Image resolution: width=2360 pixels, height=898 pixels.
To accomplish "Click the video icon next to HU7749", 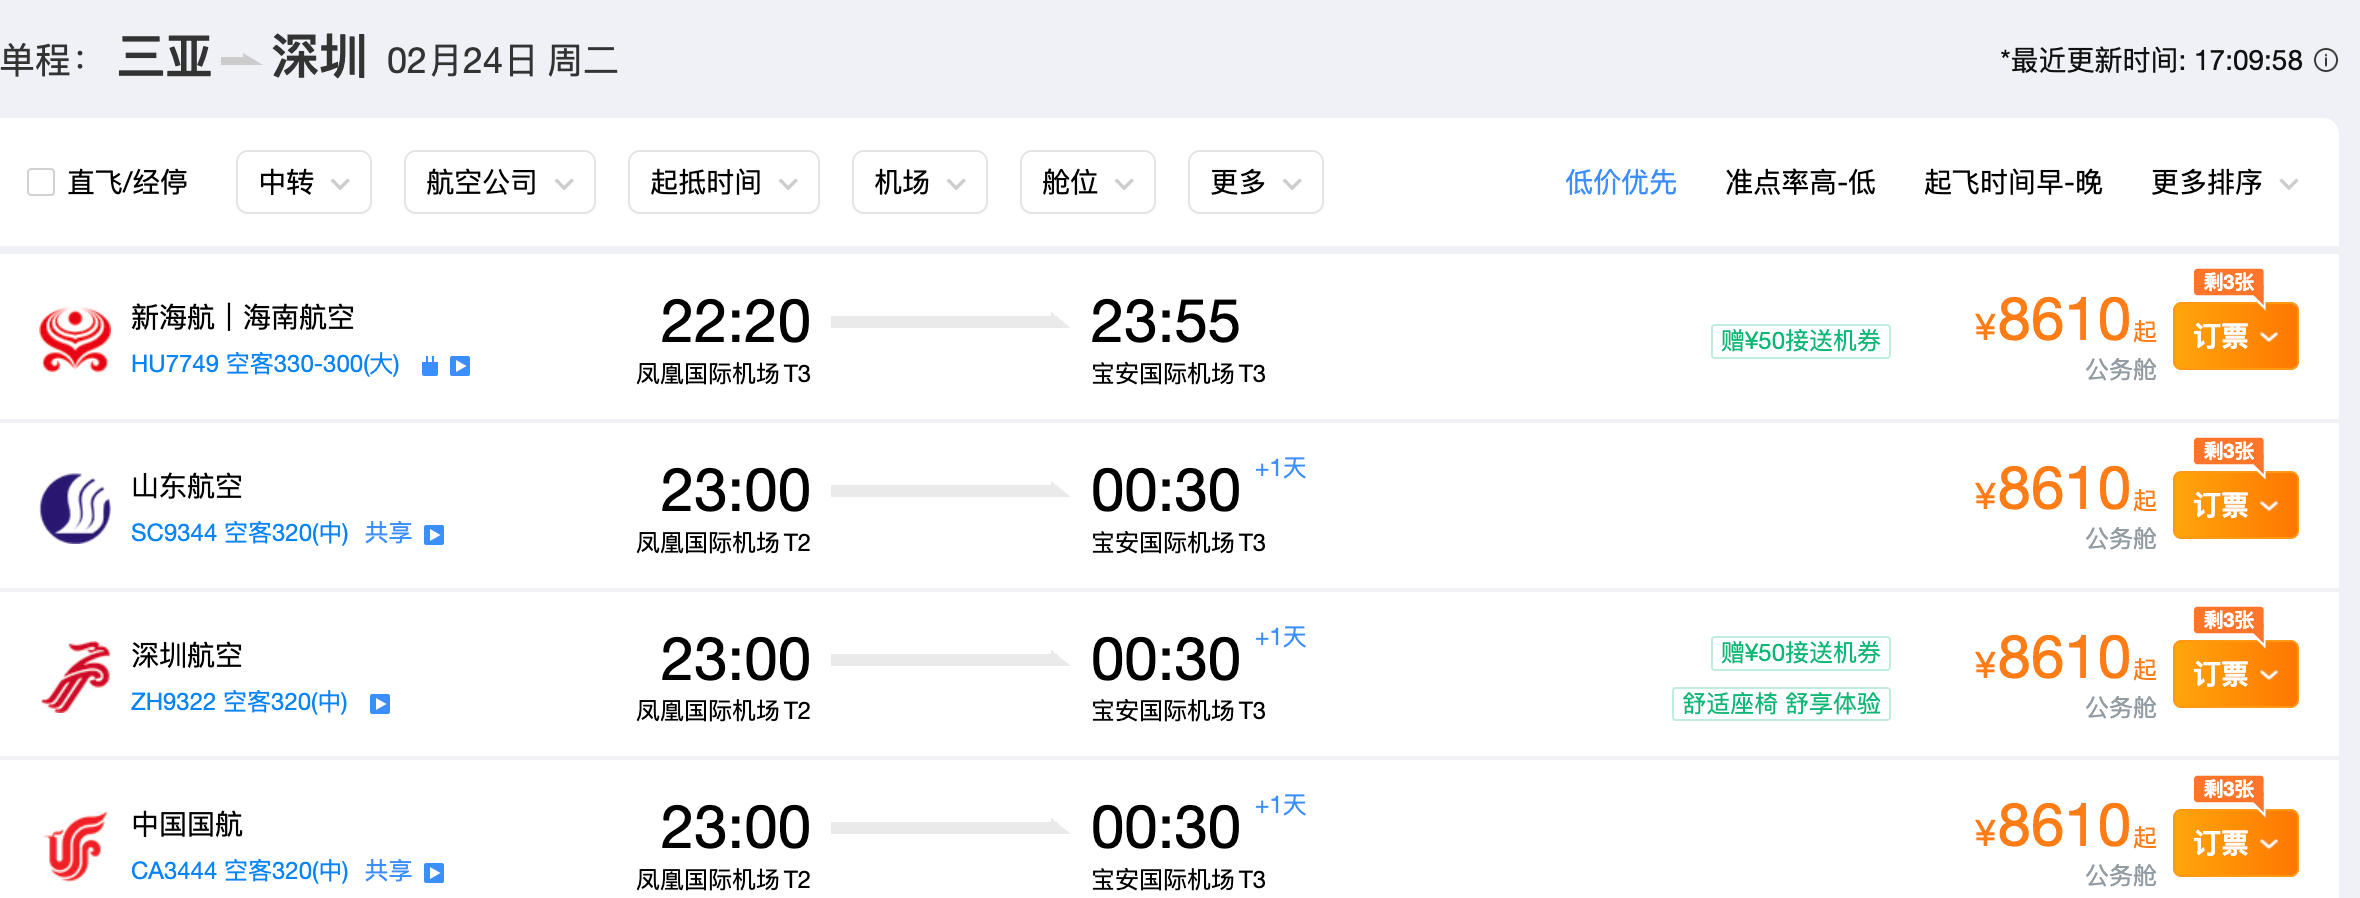I will click(460, 366).
